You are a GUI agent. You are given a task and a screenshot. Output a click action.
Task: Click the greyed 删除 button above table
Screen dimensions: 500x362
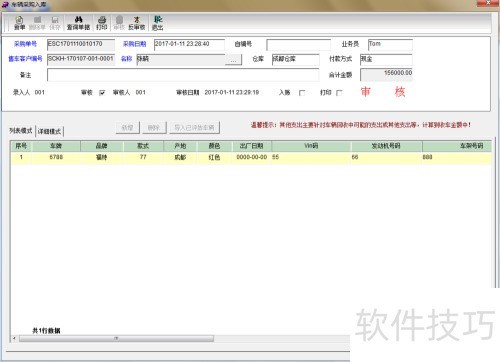154,127
